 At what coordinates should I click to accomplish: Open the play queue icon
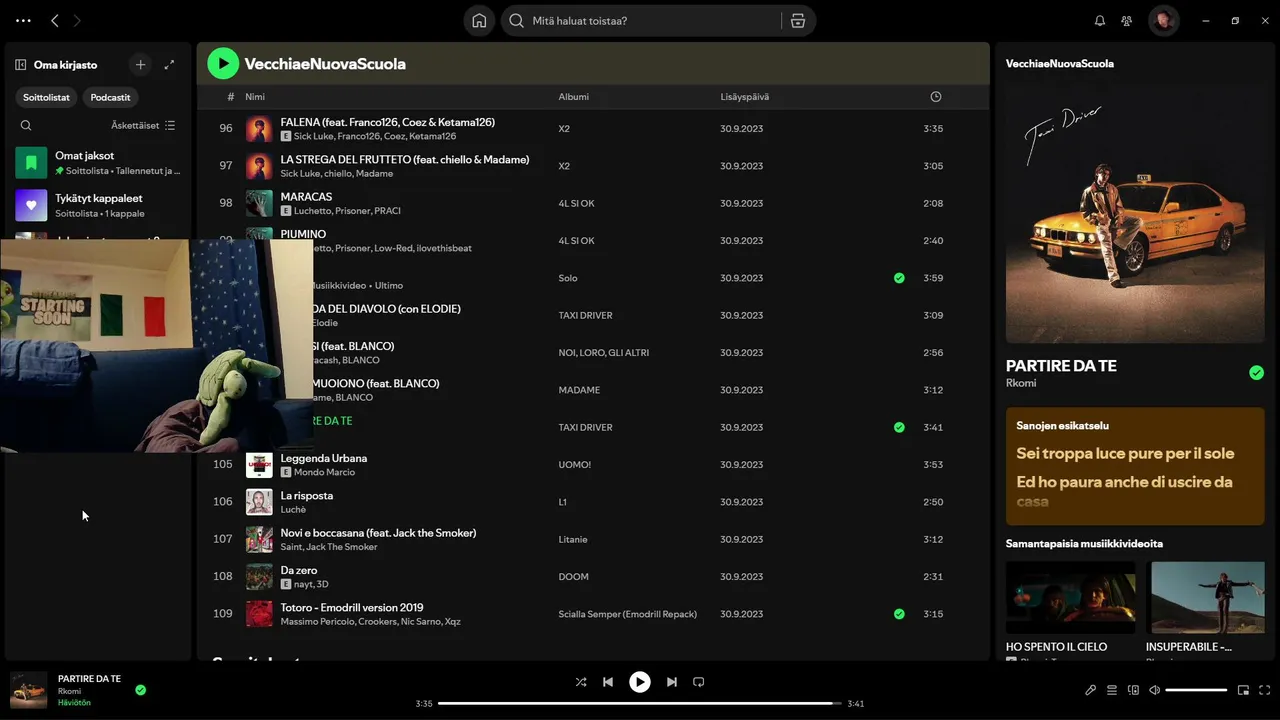1112,690
